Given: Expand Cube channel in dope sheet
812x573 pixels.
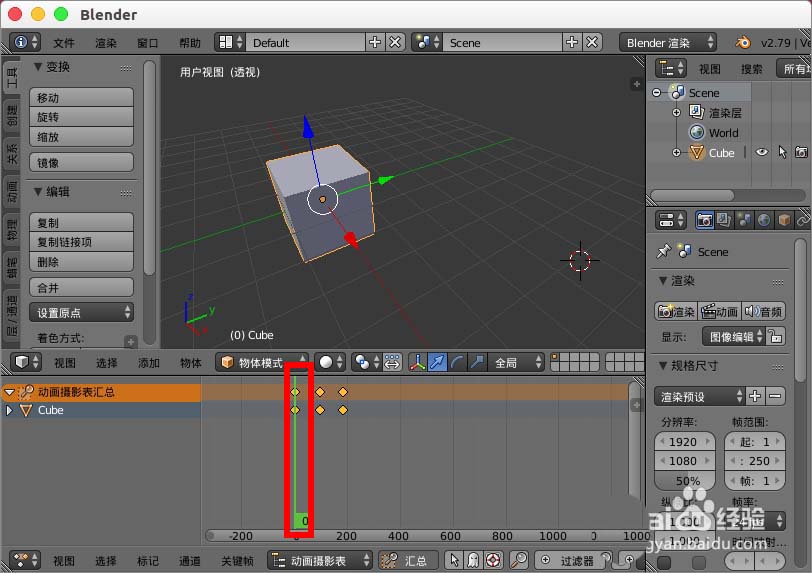Looking at the screenshot, I should click(9, 410).
